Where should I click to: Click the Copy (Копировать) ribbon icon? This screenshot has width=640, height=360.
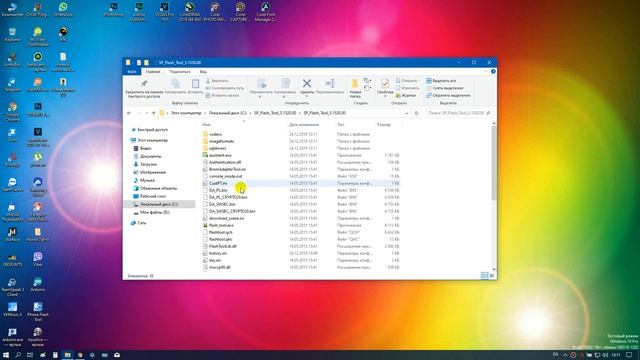(x=176, y=84)
